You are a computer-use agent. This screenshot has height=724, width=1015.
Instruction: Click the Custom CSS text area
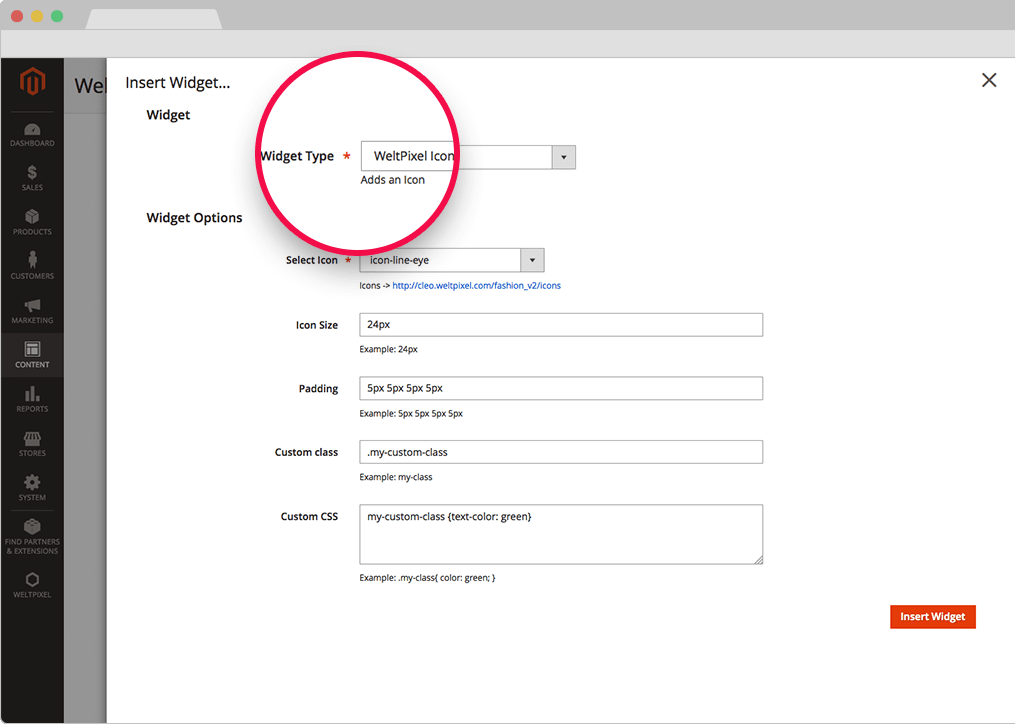coord(560,534)
